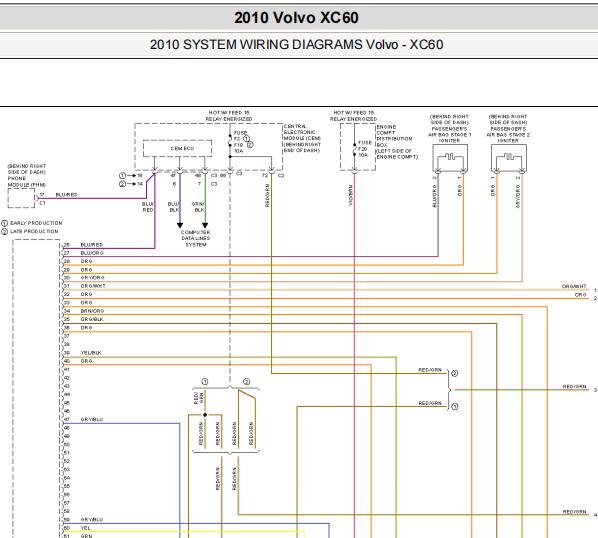Click the vertical violet wire label below fuse F20
Image resolution: width=598 pixels, height=538 pixels.
350,195
